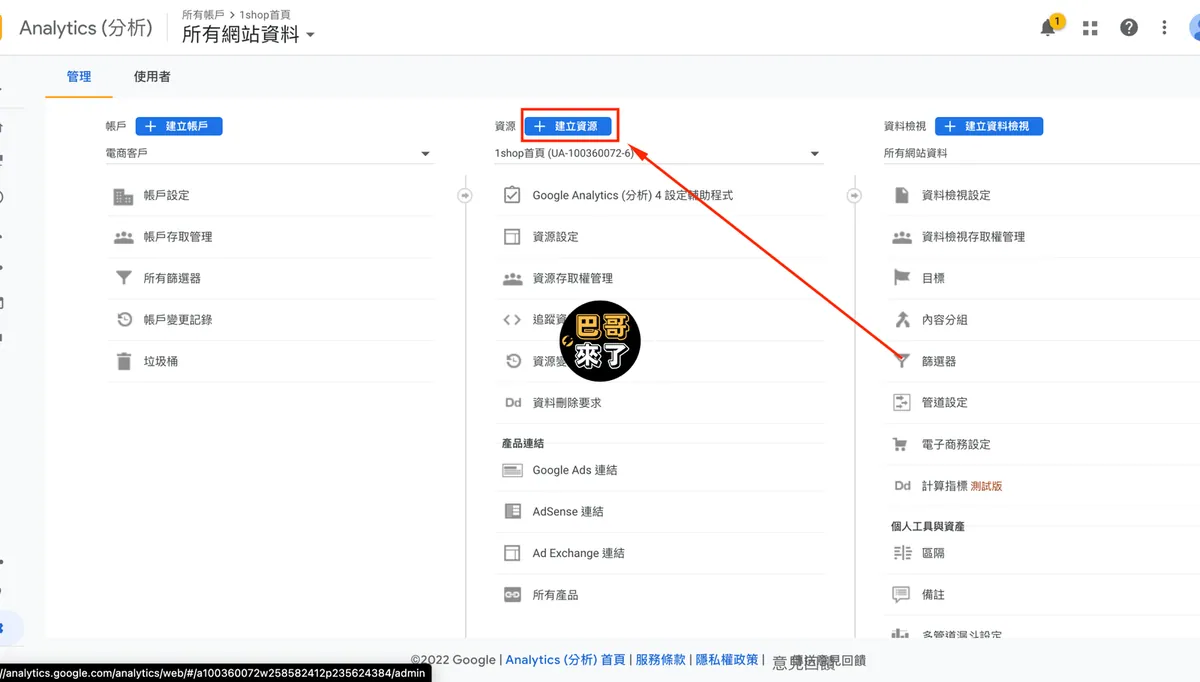1200x682 pixels.
Task: Open 備註 under personal tools
Action: click(933, 595)
